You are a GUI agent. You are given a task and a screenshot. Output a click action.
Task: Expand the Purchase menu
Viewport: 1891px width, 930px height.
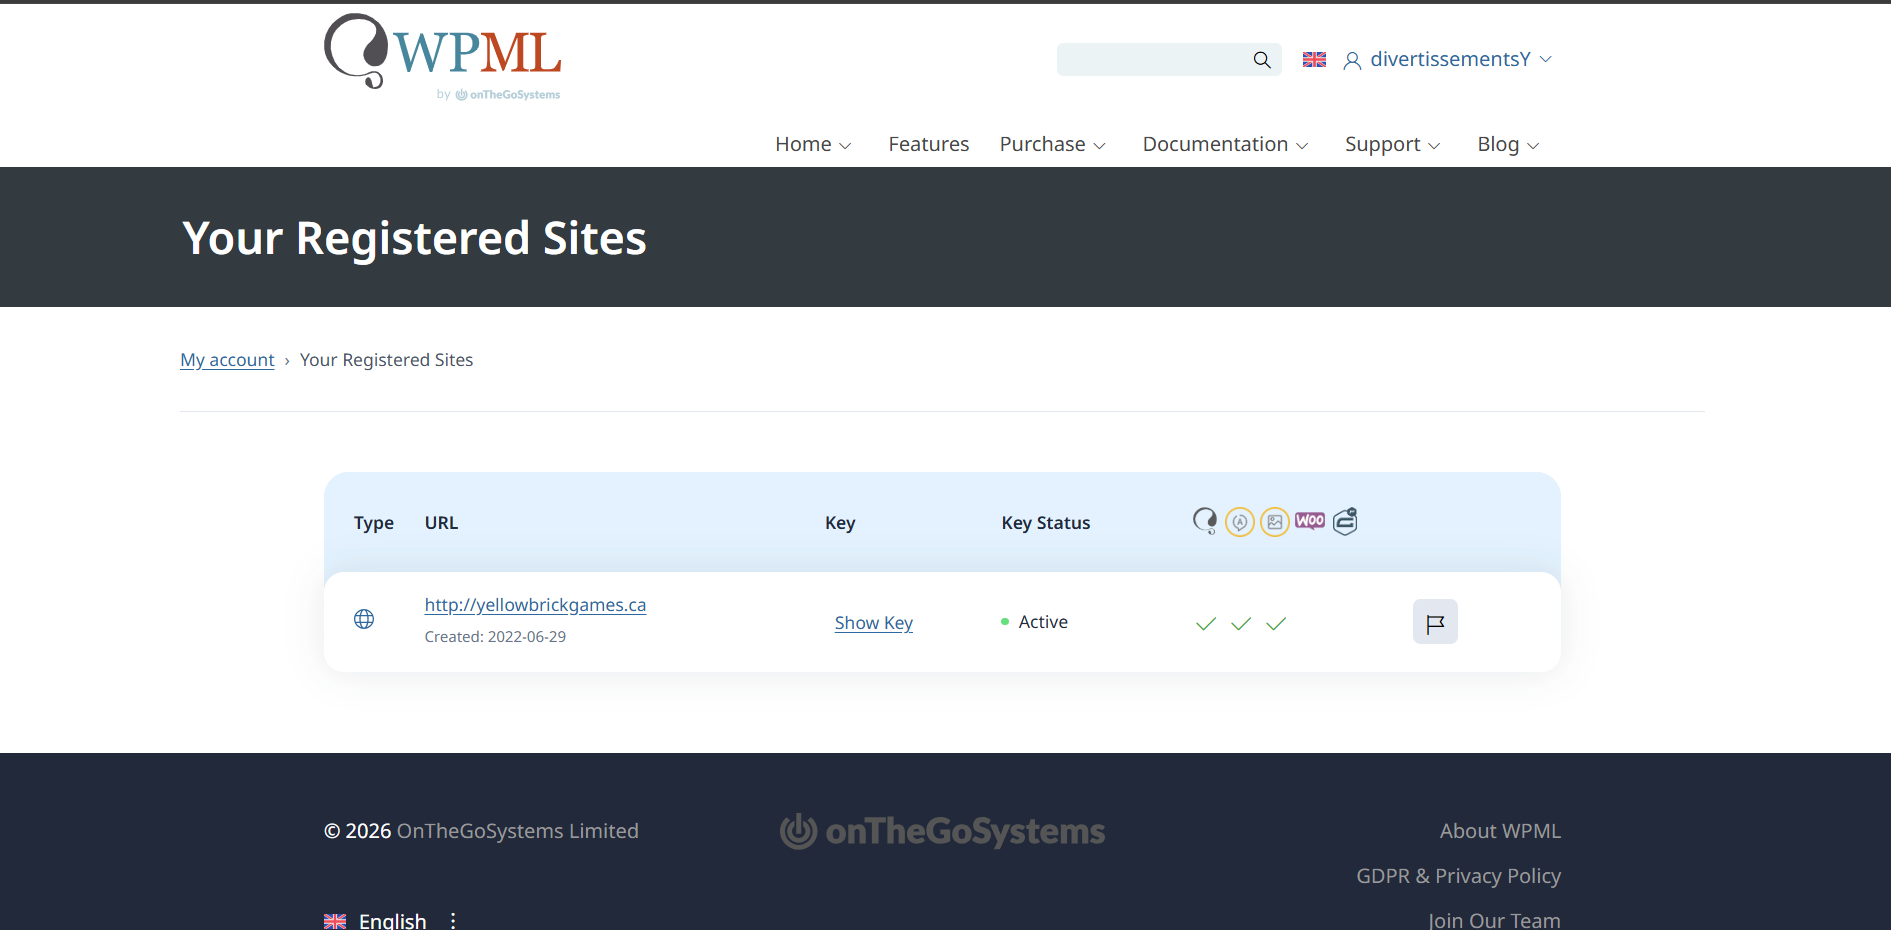(x=1053, y=145)
